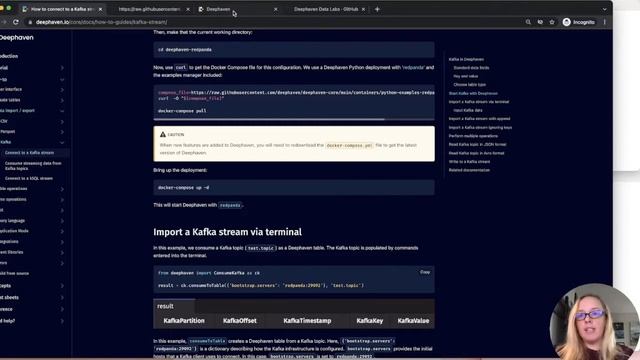Click the KafkaPartition column header
The width and height of the screenshot is (640, 360).
[184, 321]
